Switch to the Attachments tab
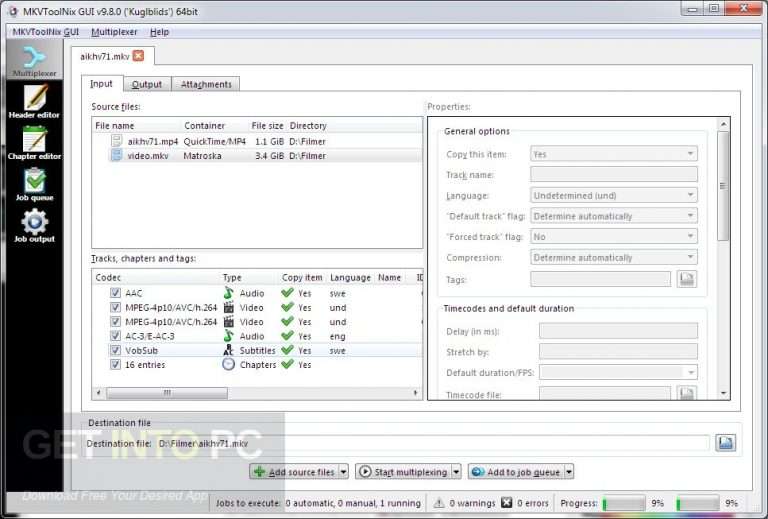Viewport: 768px width, 519px height. click(206, 84)
